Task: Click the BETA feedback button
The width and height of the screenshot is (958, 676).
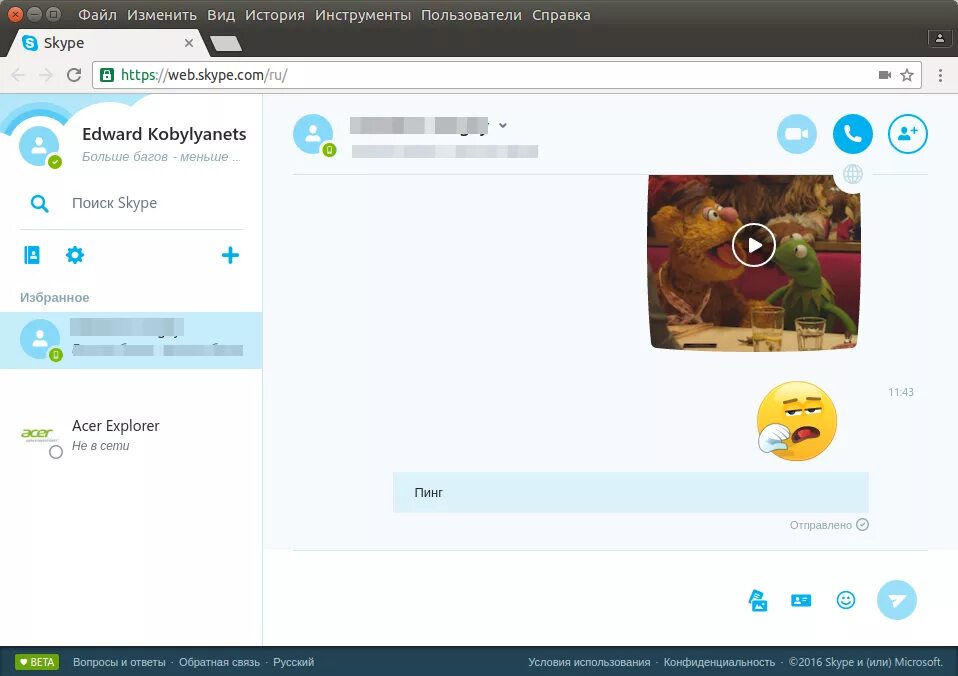Action: tap(37, 662)
